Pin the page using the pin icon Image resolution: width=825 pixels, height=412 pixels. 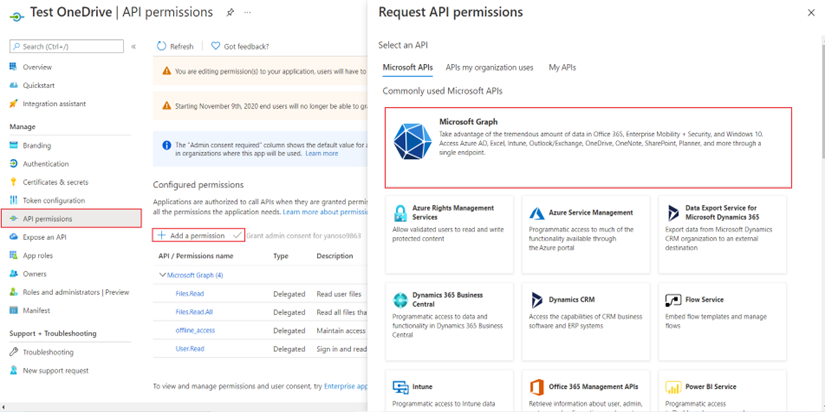point(230,13)
